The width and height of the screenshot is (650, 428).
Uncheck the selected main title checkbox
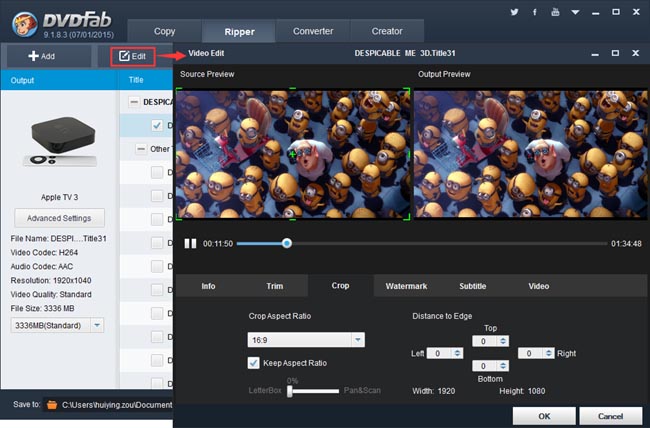coord(157,125)
